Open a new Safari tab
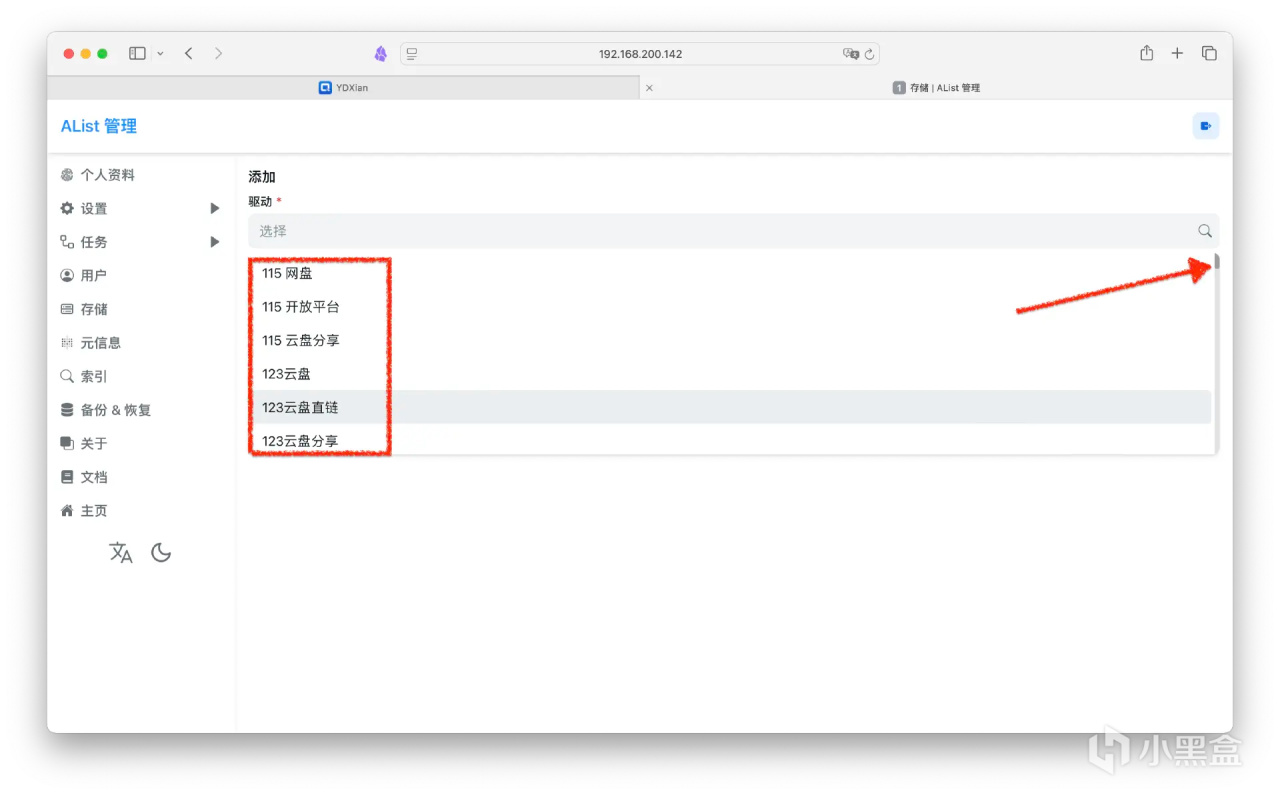This screenshot has width=1280, height=795. pos(1177,53)
